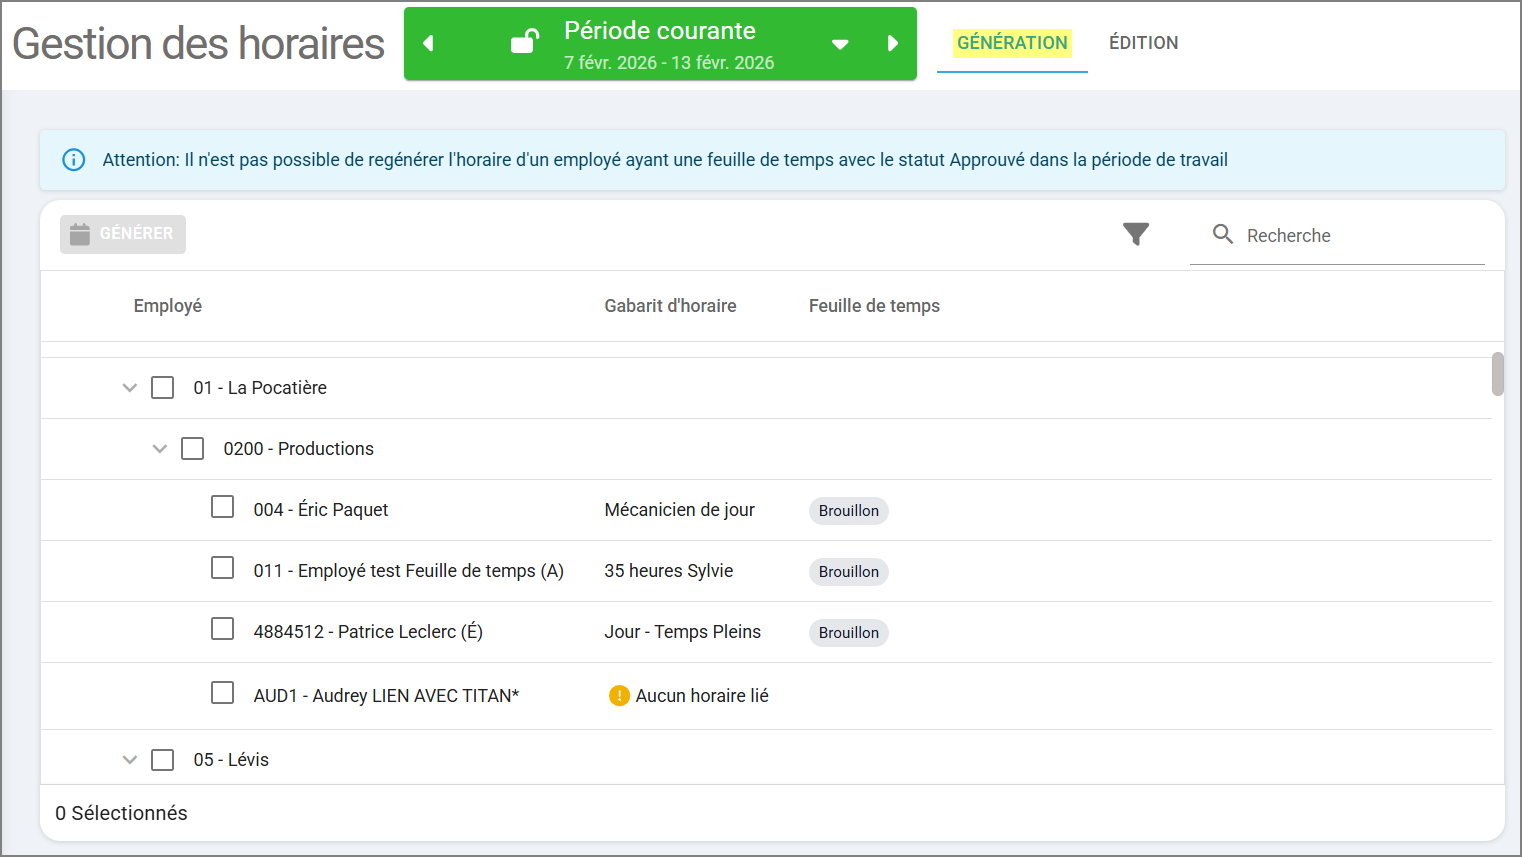Click the warning icon beside Aucun horaire lié
The width and height of the screenshot is (1522, 857).
pyautogui.click(x=619, y=696)
